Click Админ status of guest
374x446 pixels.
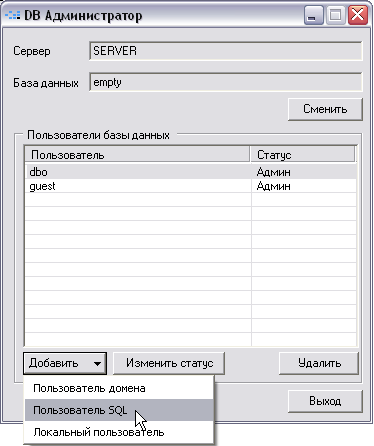coord(273,186)
